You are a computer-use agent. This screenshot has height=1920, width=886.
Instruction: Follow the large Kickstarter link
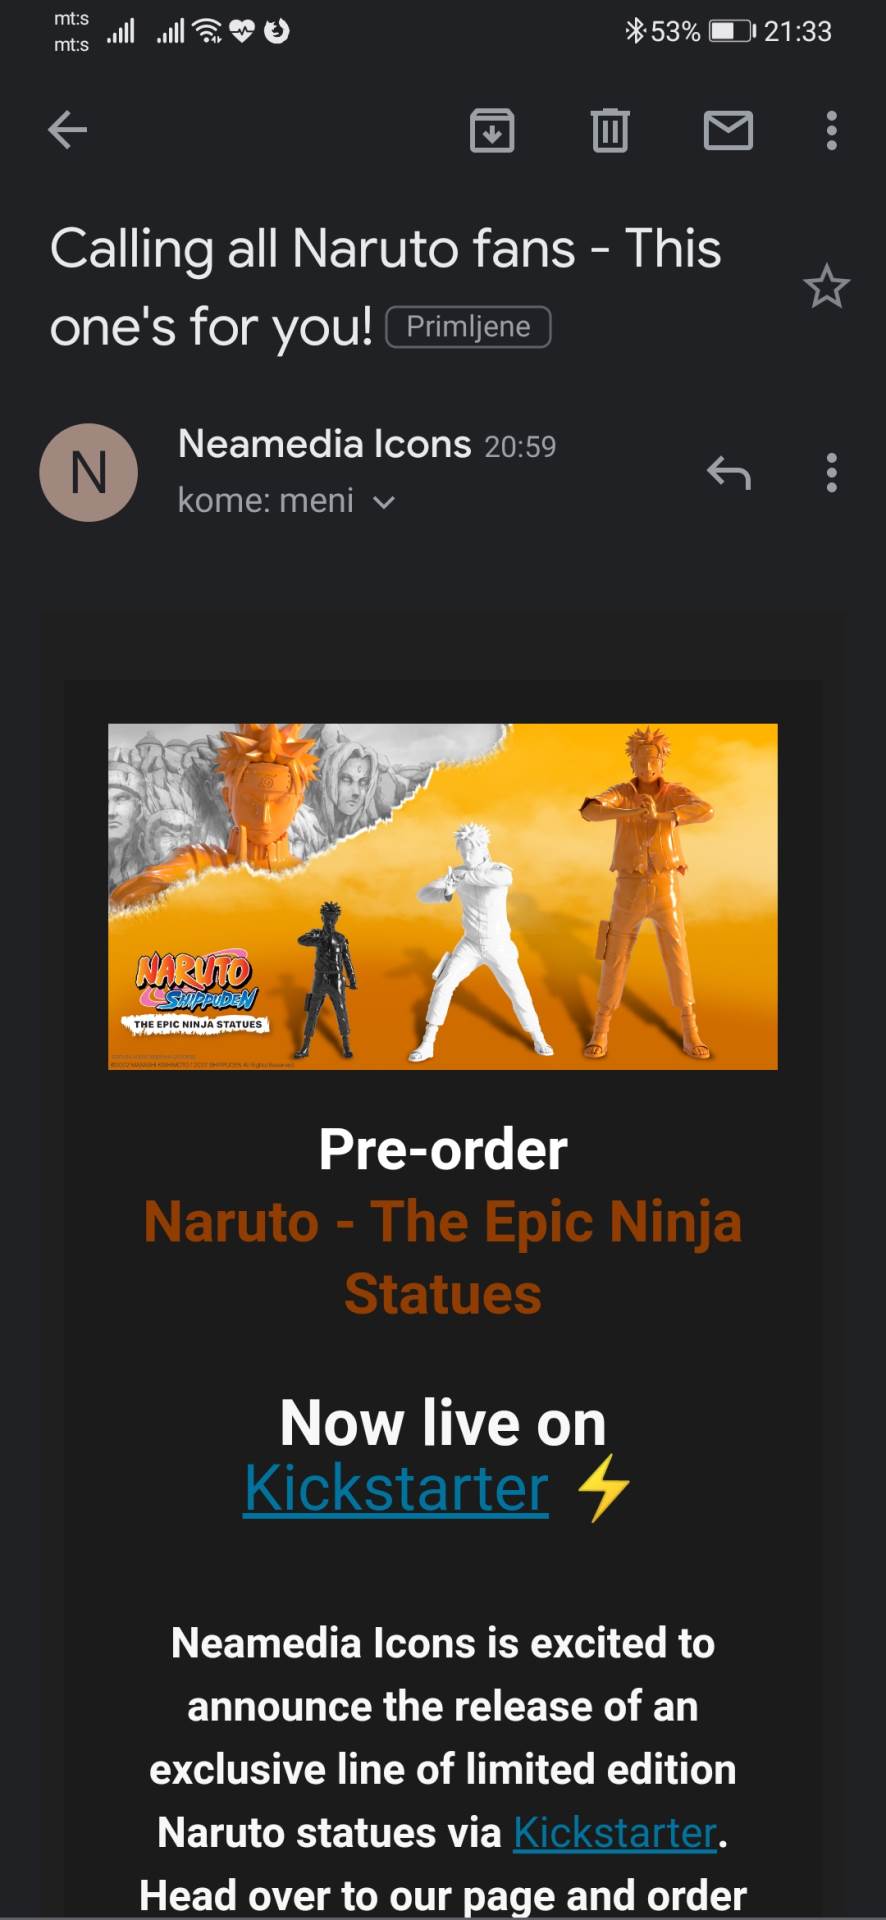click(396, 1488)
